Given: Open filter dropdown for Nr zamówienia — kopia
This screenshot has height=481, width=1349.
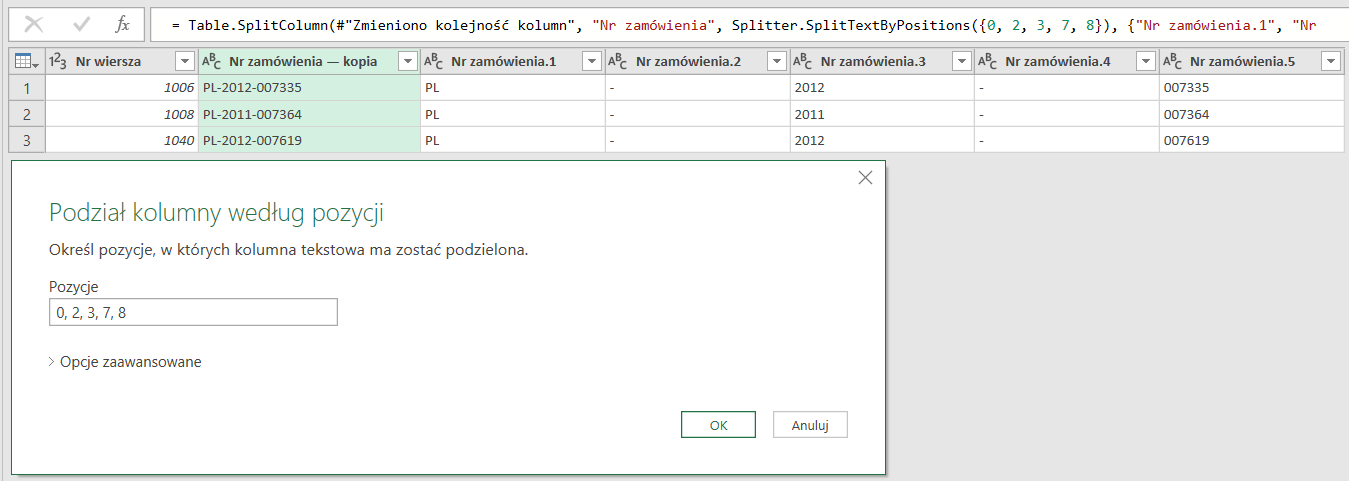Looking at the screenshot, I should pyautogui.click(x=407, y=62).
